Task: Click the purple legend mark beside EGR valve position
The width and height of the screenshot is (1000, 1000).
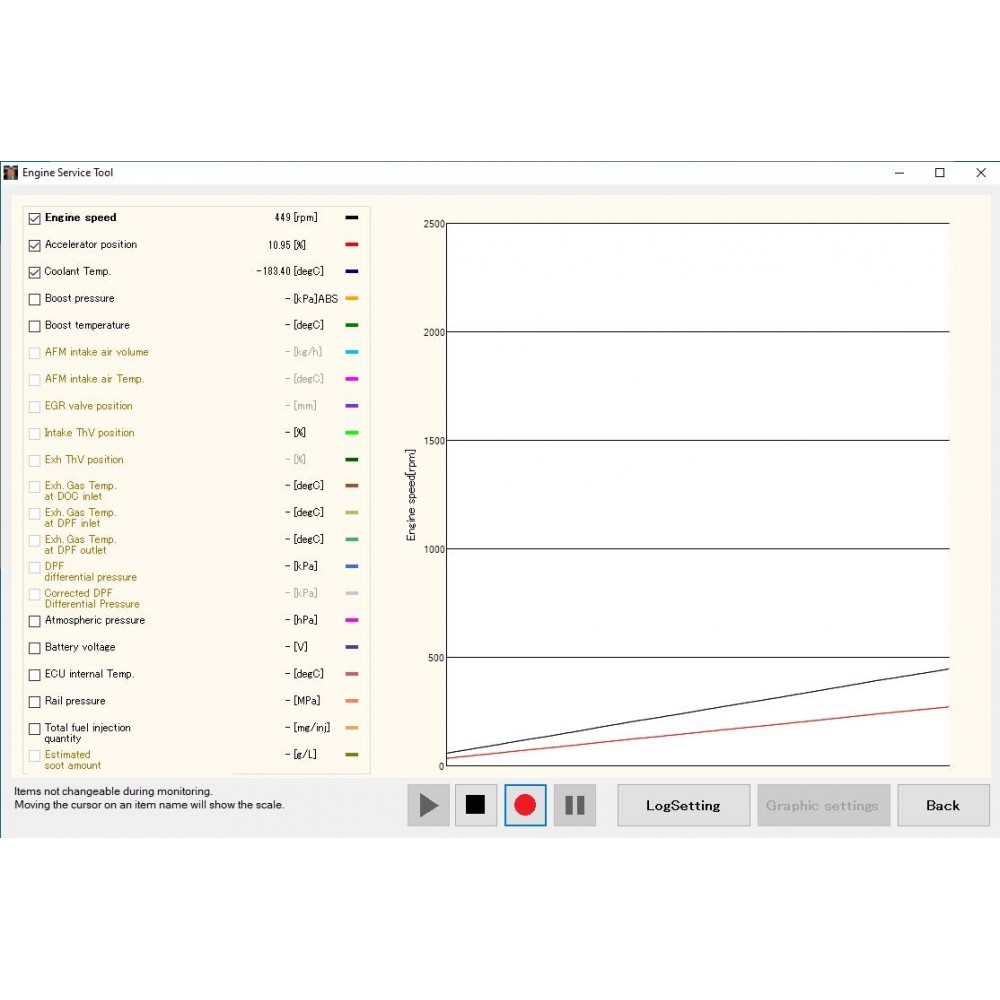Action: (x=350, y=405)
